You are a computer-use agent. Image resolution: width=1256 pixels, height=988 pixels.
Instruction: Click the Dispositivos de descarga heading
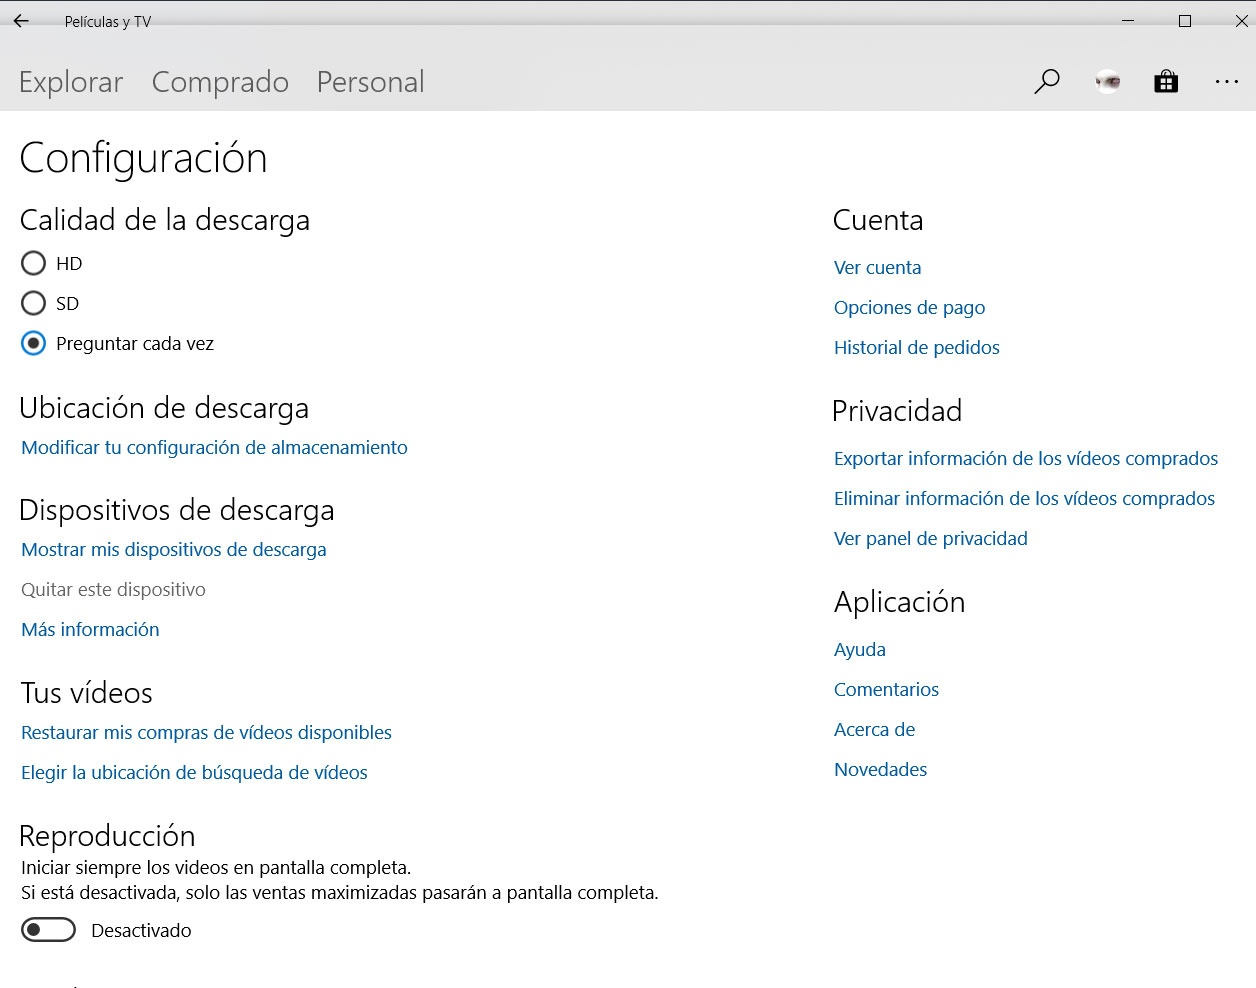coord(177,510)
